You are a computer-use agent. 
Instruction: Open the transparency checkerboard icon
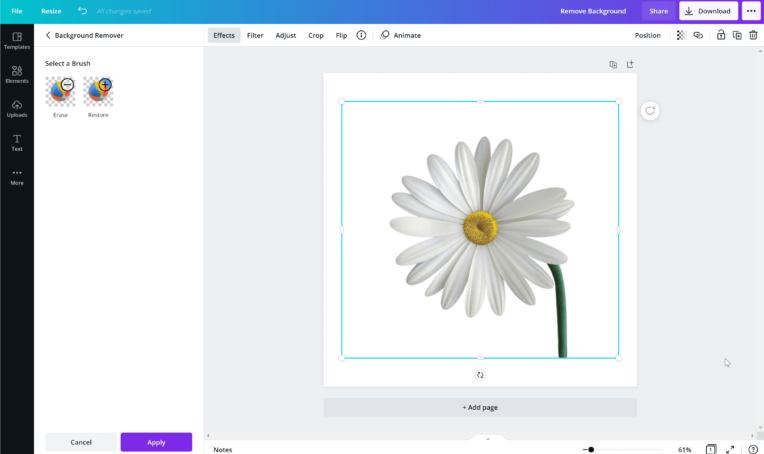(x=681, y=35)
